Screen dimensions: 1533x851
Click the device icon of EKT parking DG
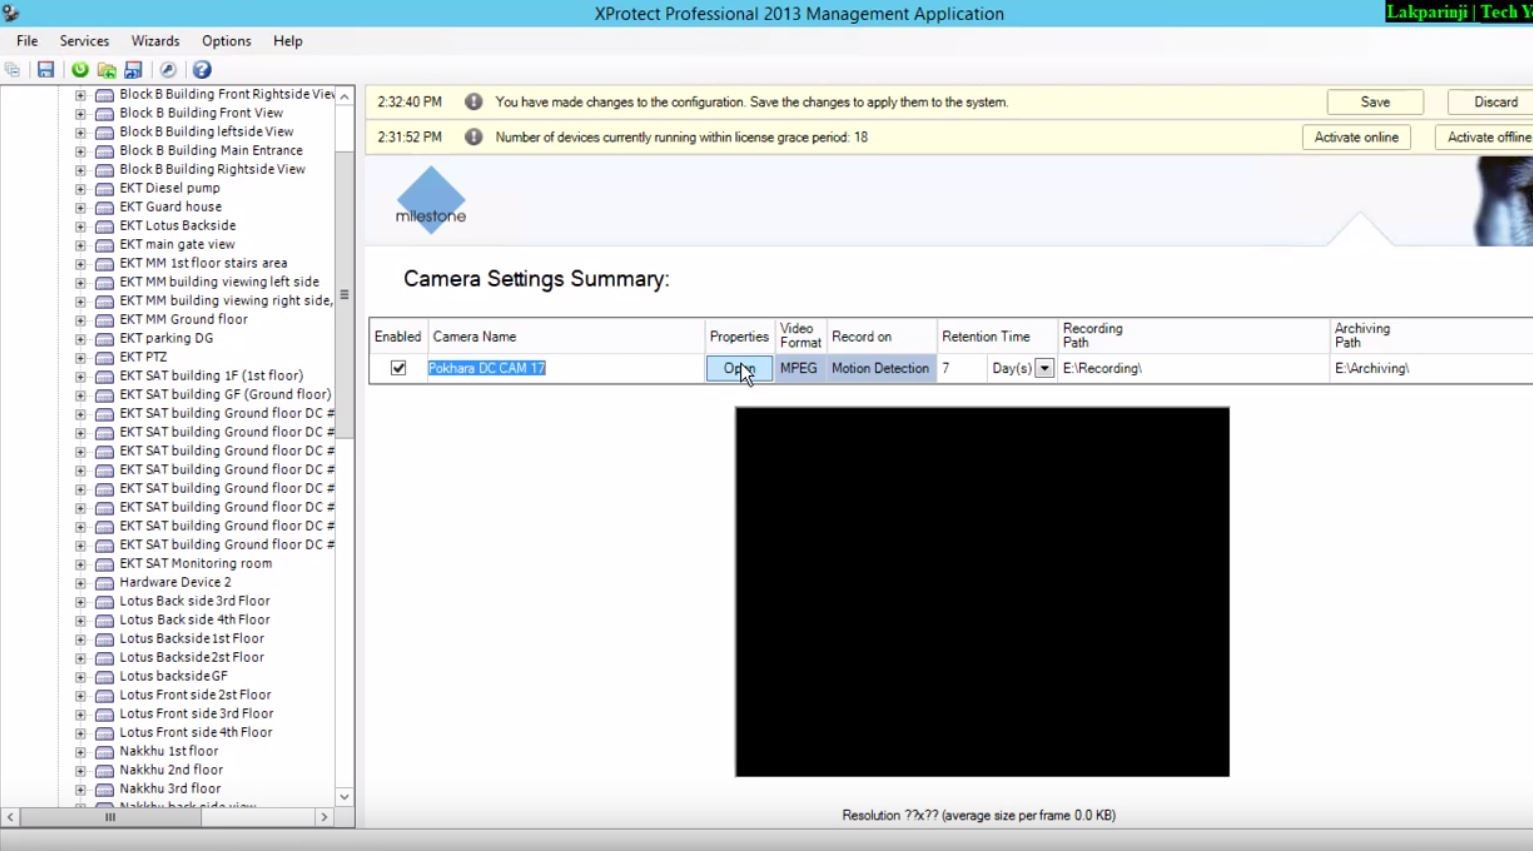pyautogui.click(x=104, y=339)
